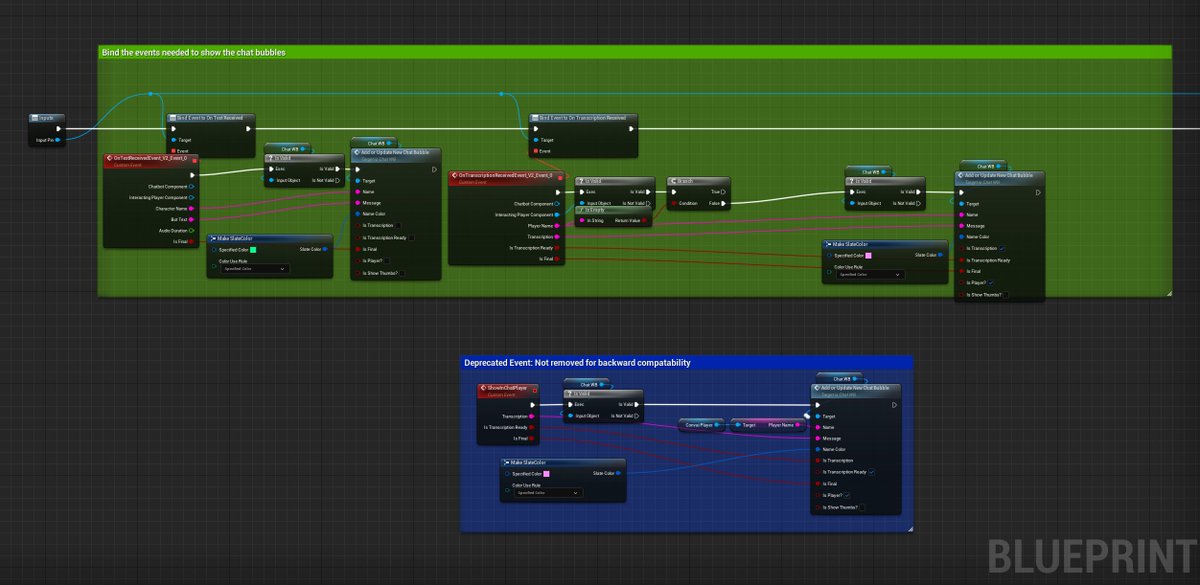Viewport: 1200px width, 585px height.
Task: Click the bind icon on Bind Event to On Text Received
Action: (x=173, y=119)
